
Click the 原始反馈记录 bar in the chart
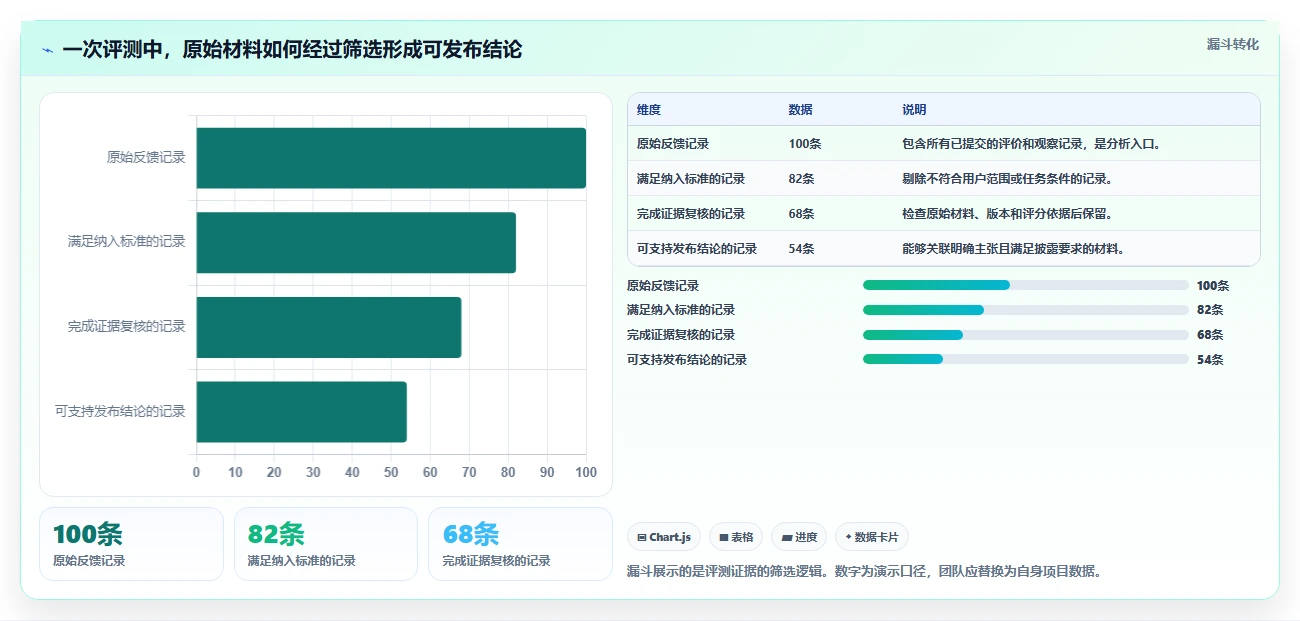[391, 158]
